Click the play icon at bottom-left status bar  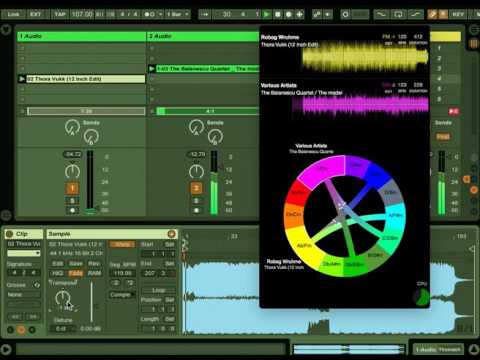(6, 349)
